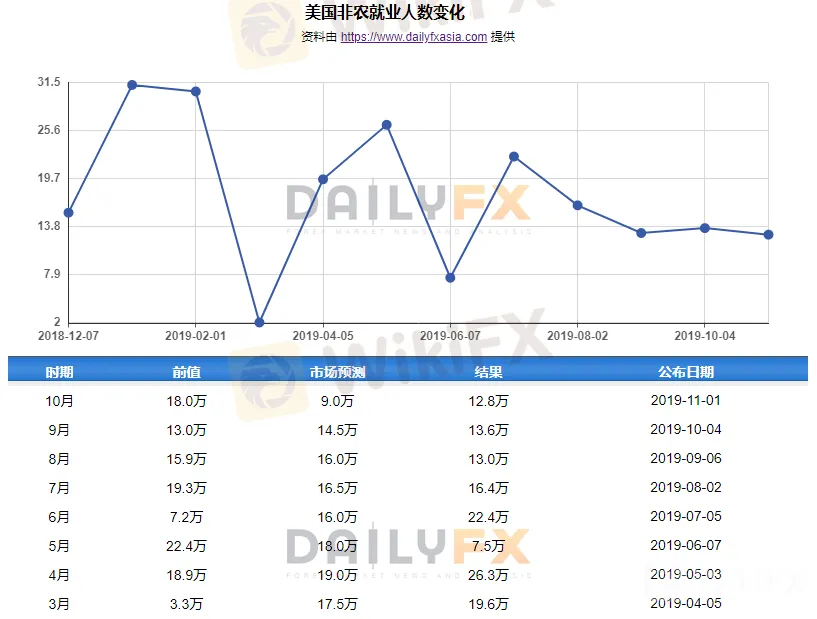The width and height of the screenshot is (817, 619).
Task: Click the 5月 row period cell
Action: 59,546
